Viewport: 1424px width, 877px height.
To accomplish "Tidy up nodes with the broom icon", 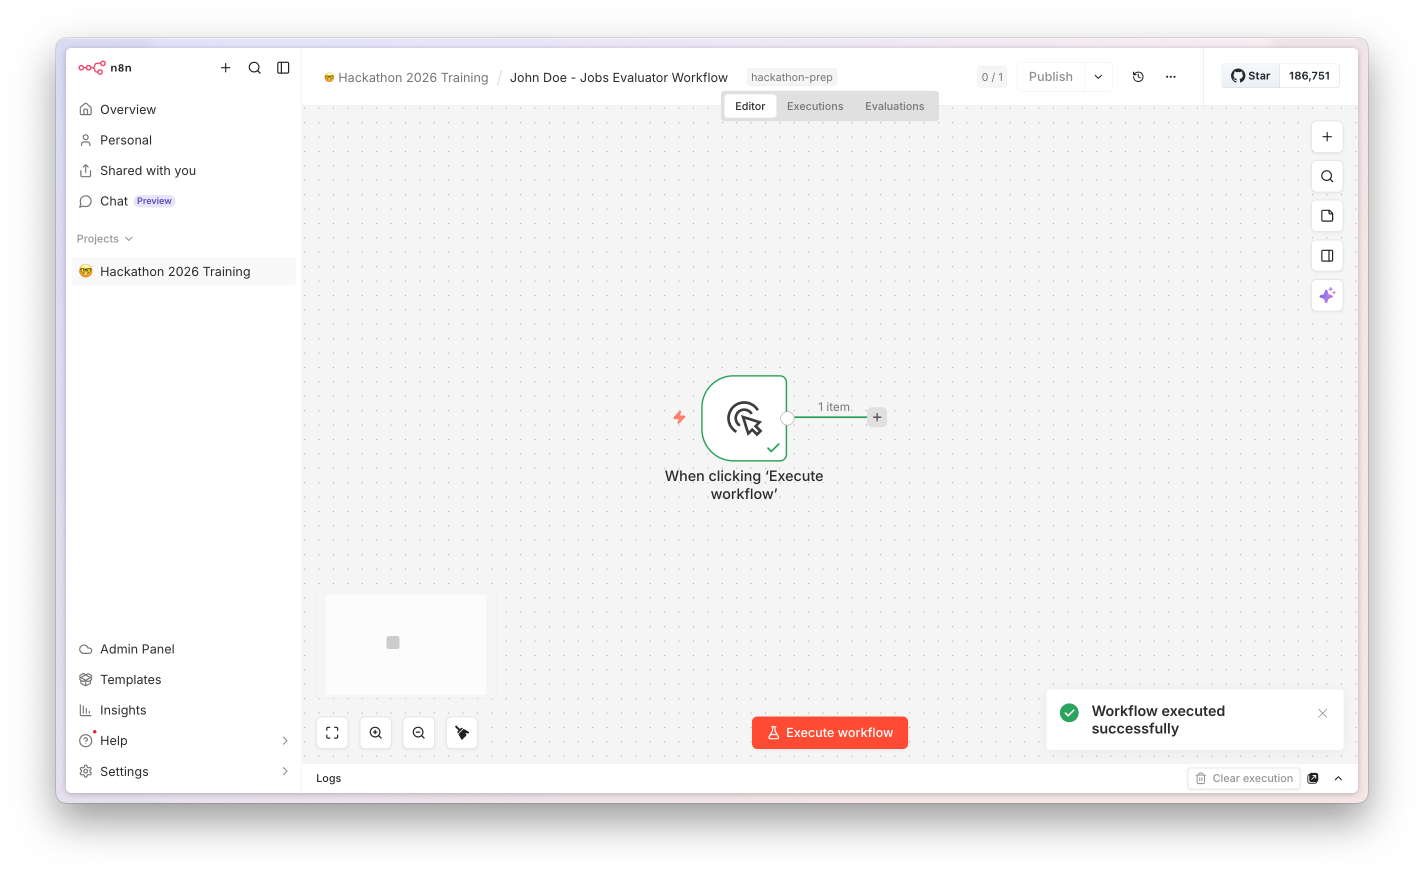I will (462, 733).
